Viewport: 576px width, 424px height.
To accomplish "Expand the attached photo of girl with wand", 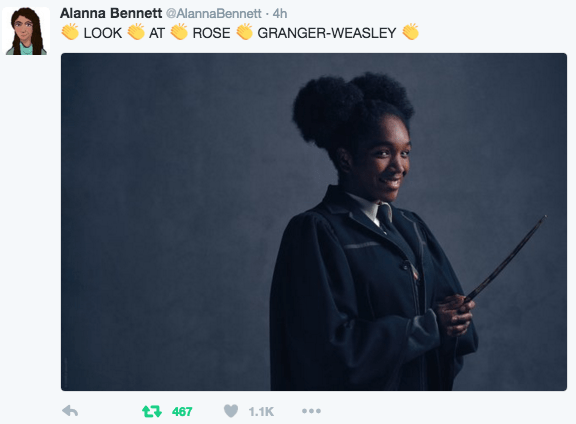I will 314,222.
